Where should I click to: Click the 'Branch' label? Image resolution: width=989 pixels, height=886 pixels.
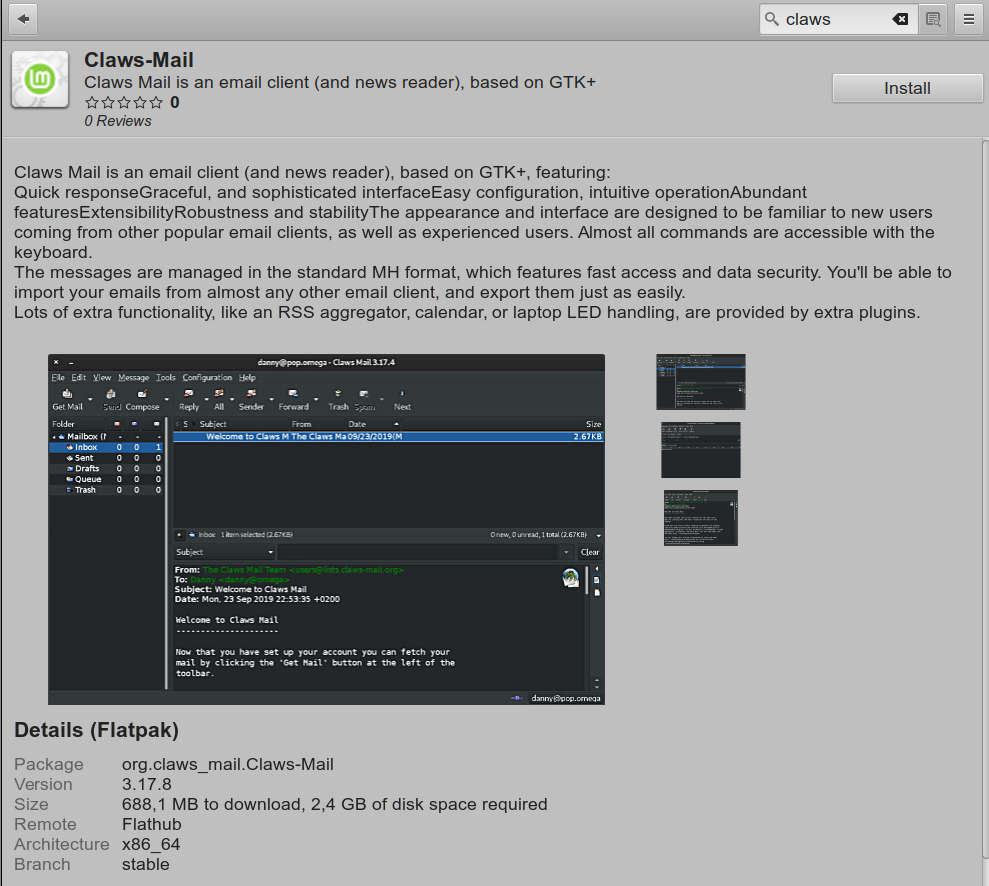pos(42,865)
